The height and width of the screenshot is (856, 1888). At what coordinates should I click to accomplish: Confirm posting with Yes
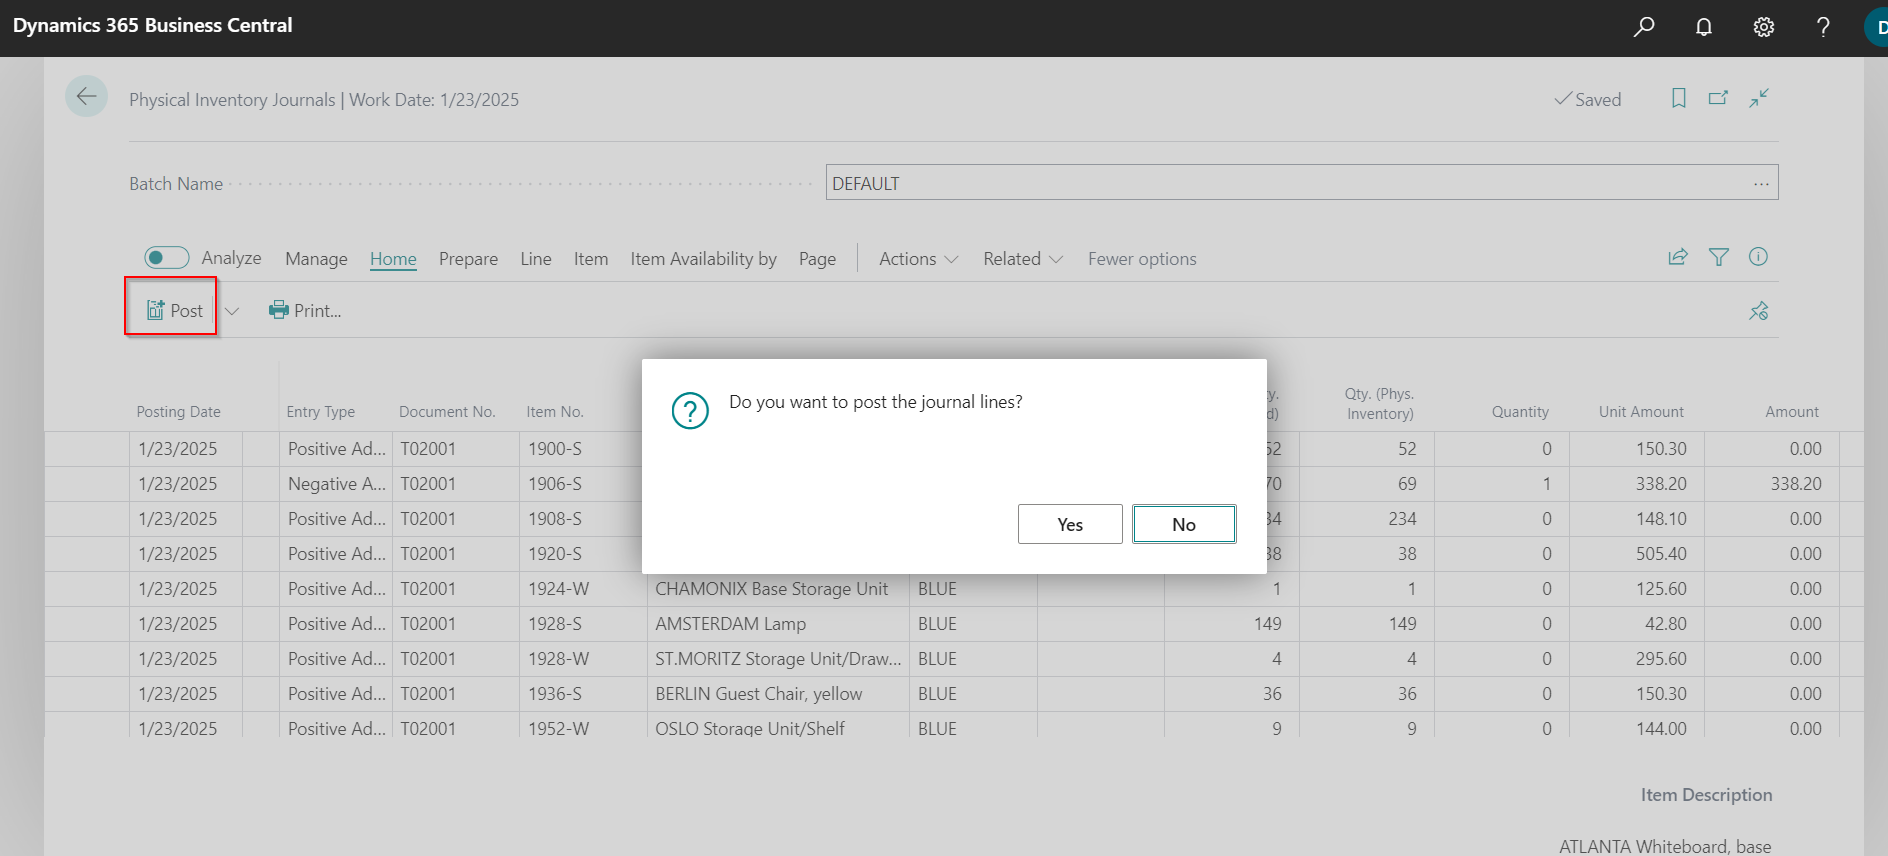click(x=1070, y=524)
